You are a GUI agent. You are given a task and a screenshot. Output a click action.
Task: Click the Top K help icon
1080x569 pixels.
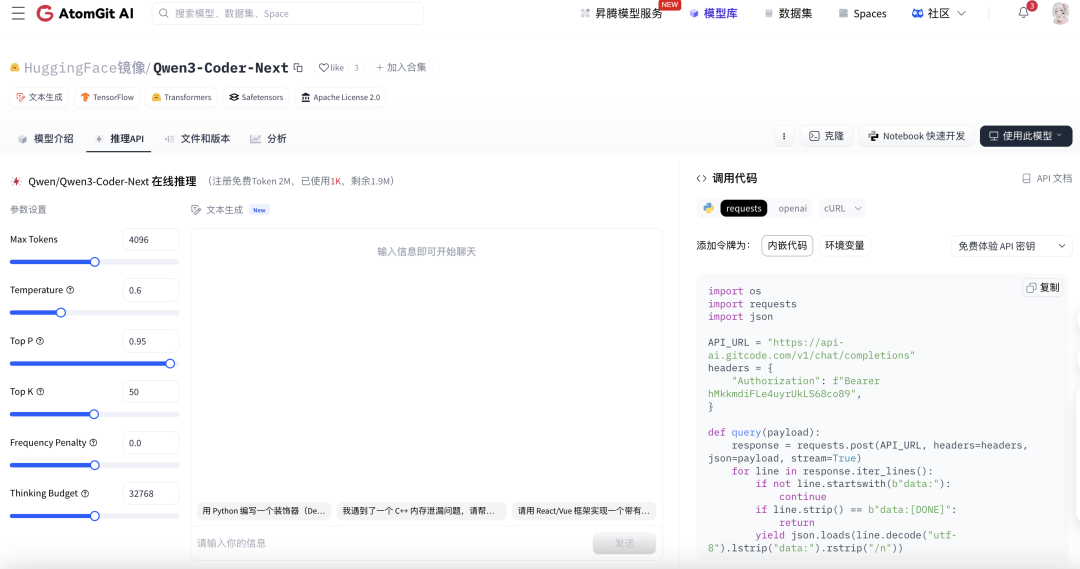coord(40,392)
